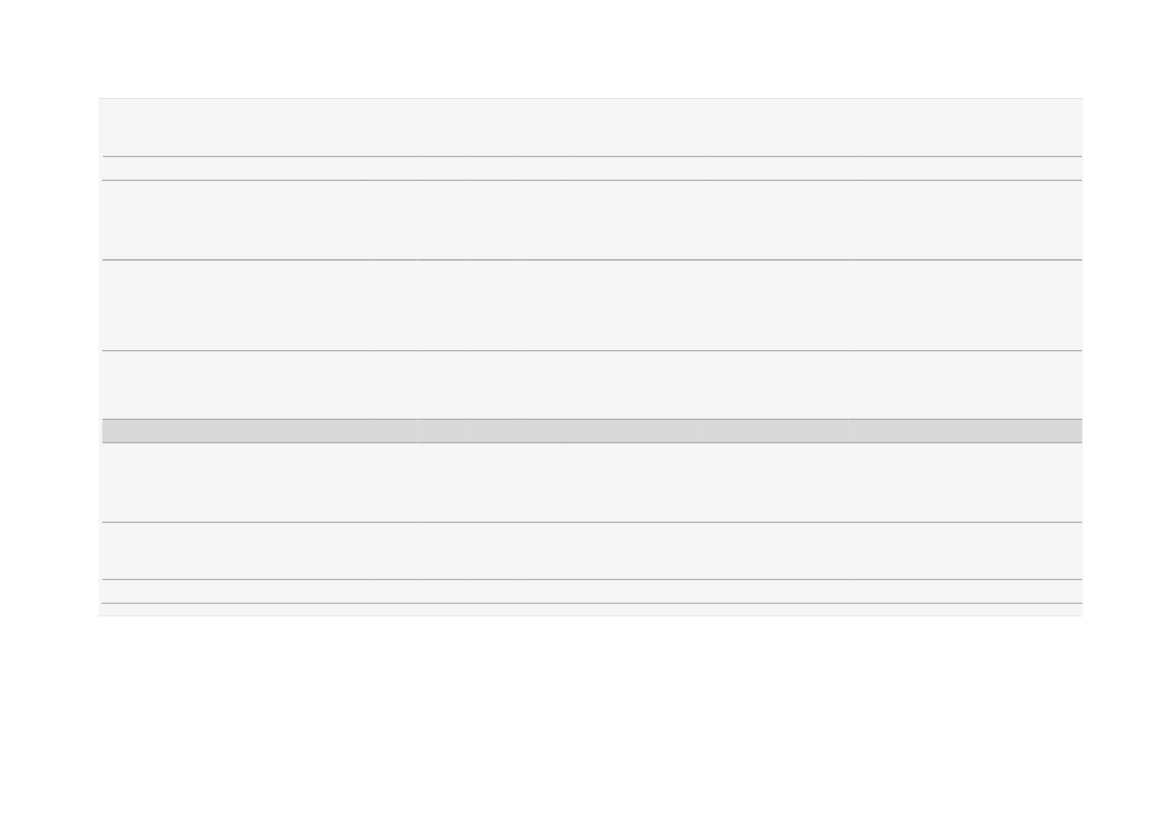
Task: Select the sixth cell of the gray highlighted row
Action: (x=774, y=431)
